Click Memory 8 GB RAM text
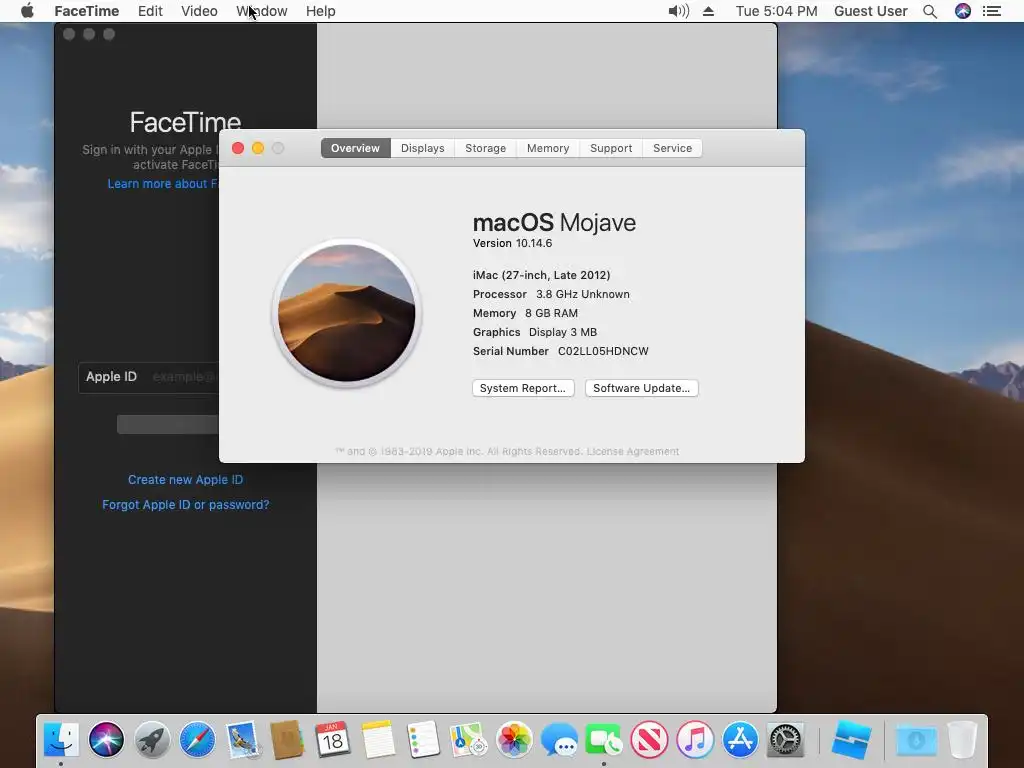1024x768 pixels. click(525, 313)
